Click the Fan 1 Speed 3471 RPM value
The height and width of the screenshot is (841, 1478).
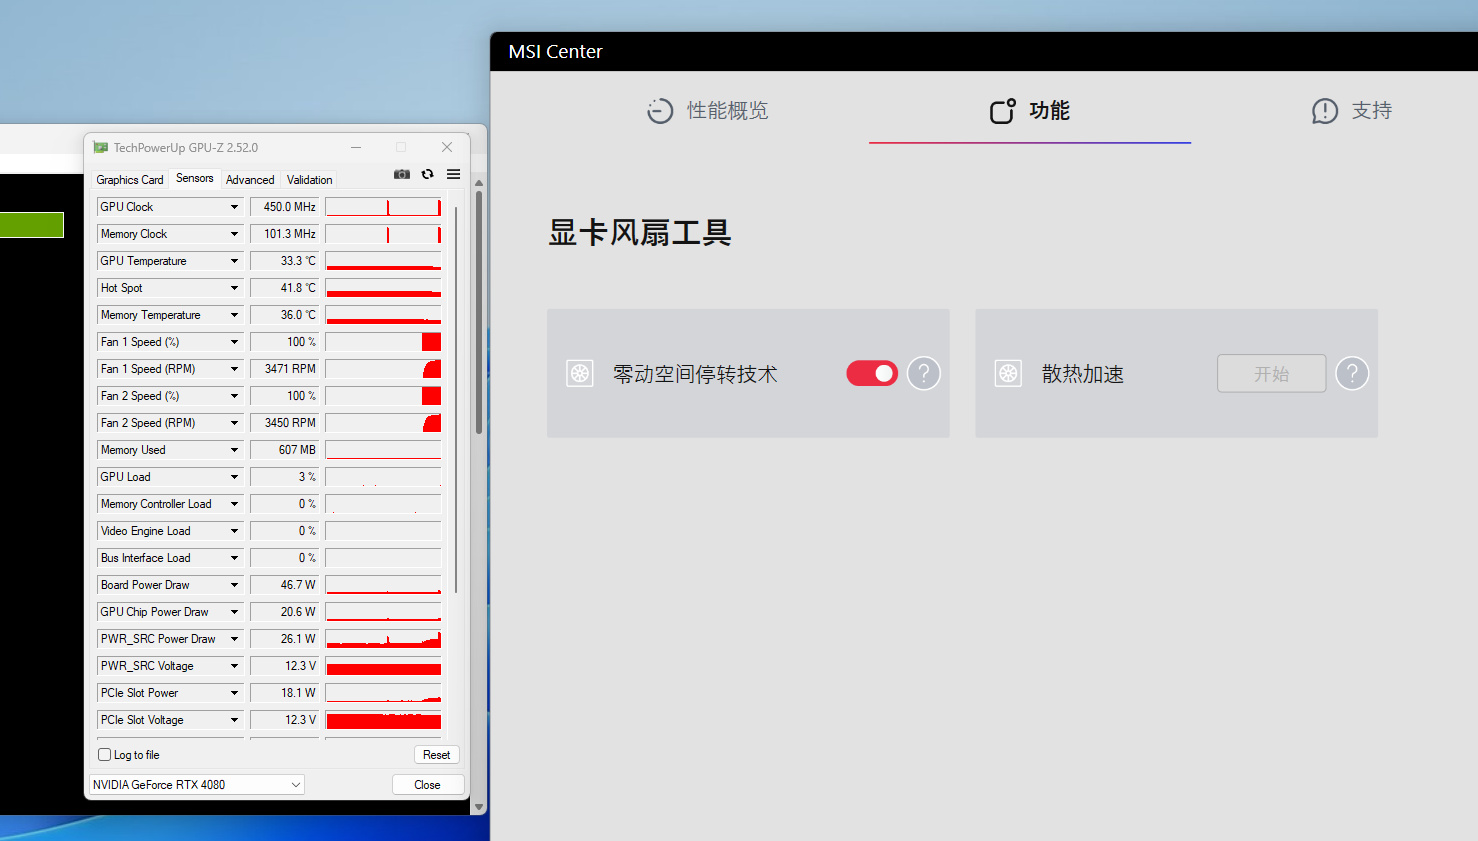pyautogui.click(x=284, y=369)
